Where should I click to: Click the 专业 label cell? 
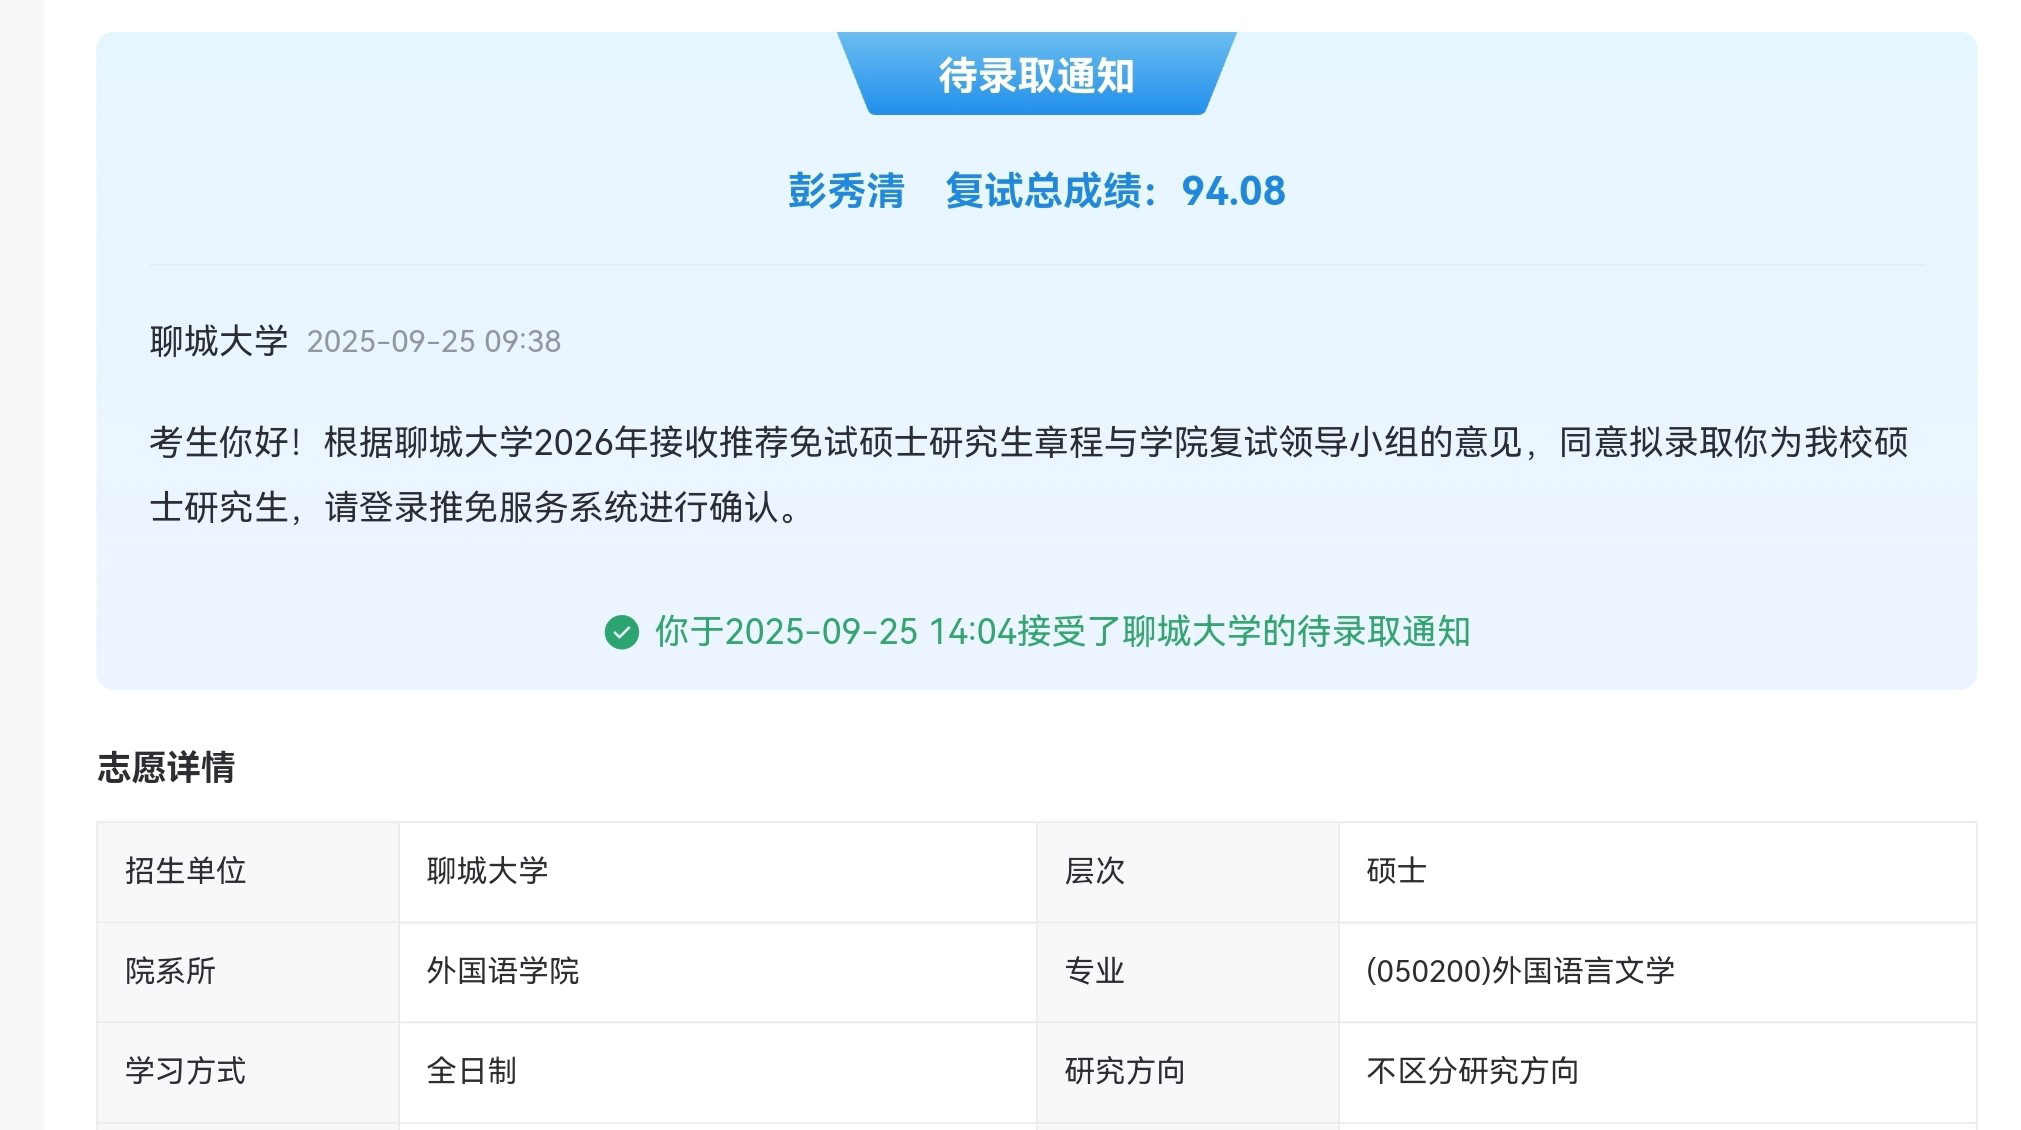[1188, 972]
